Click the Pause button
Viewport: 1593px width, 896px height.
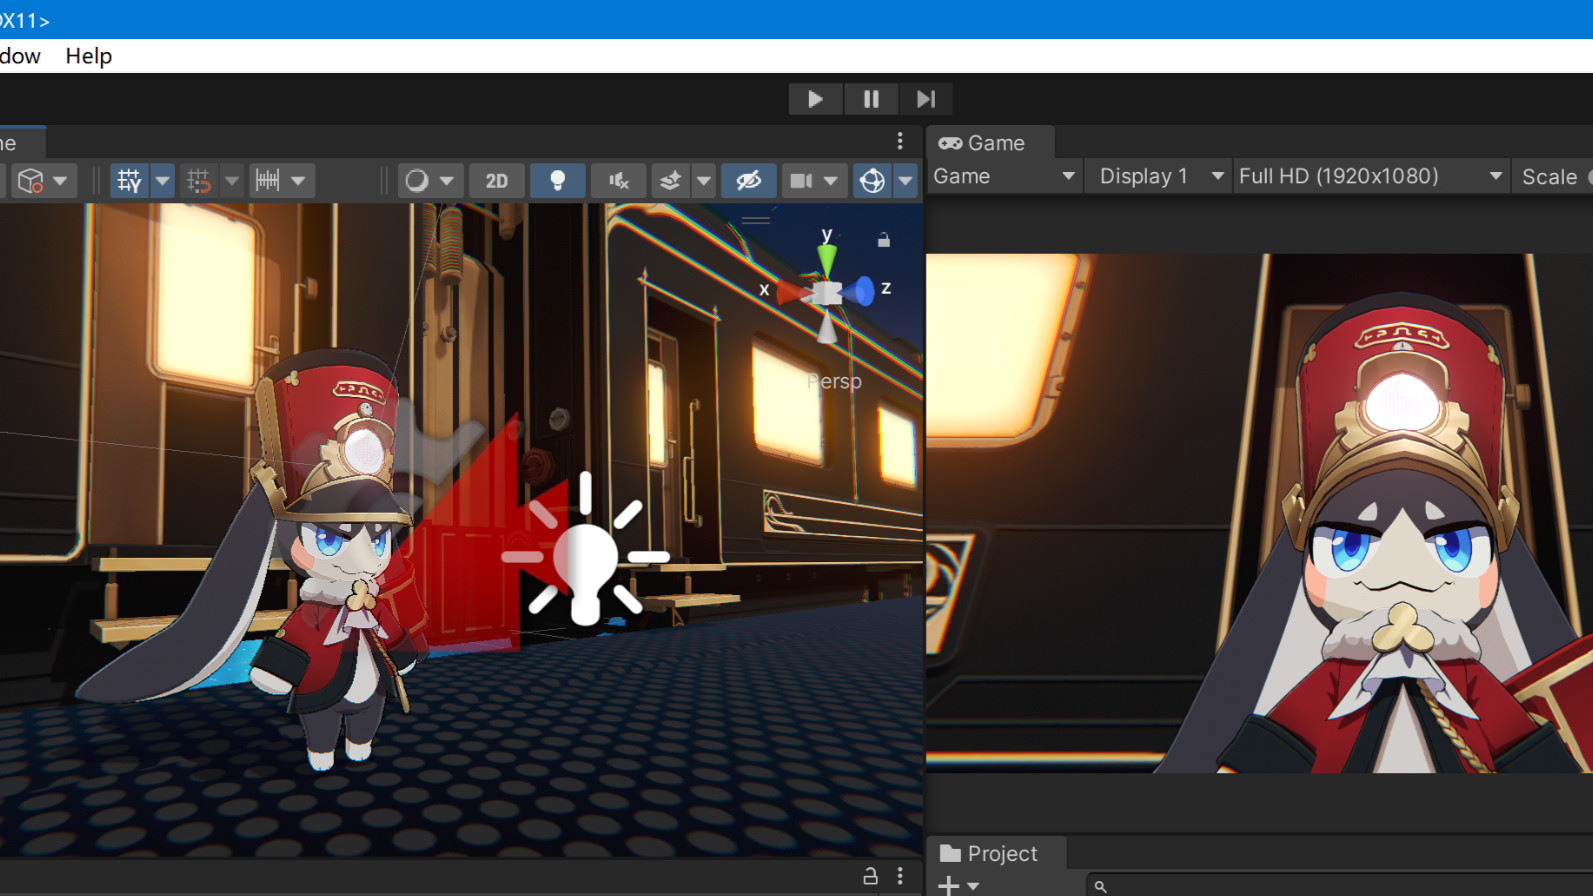point(870,99)
